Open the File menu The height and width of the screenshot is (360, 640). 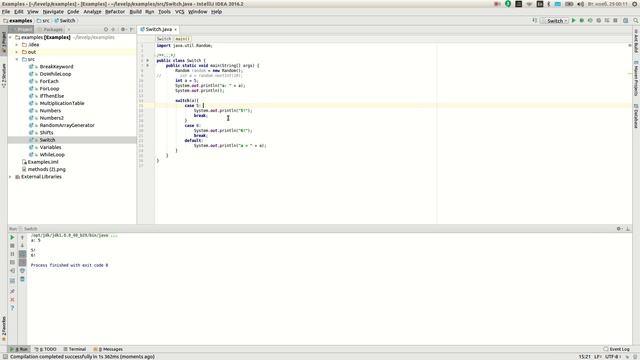click(x=6, y=12)
